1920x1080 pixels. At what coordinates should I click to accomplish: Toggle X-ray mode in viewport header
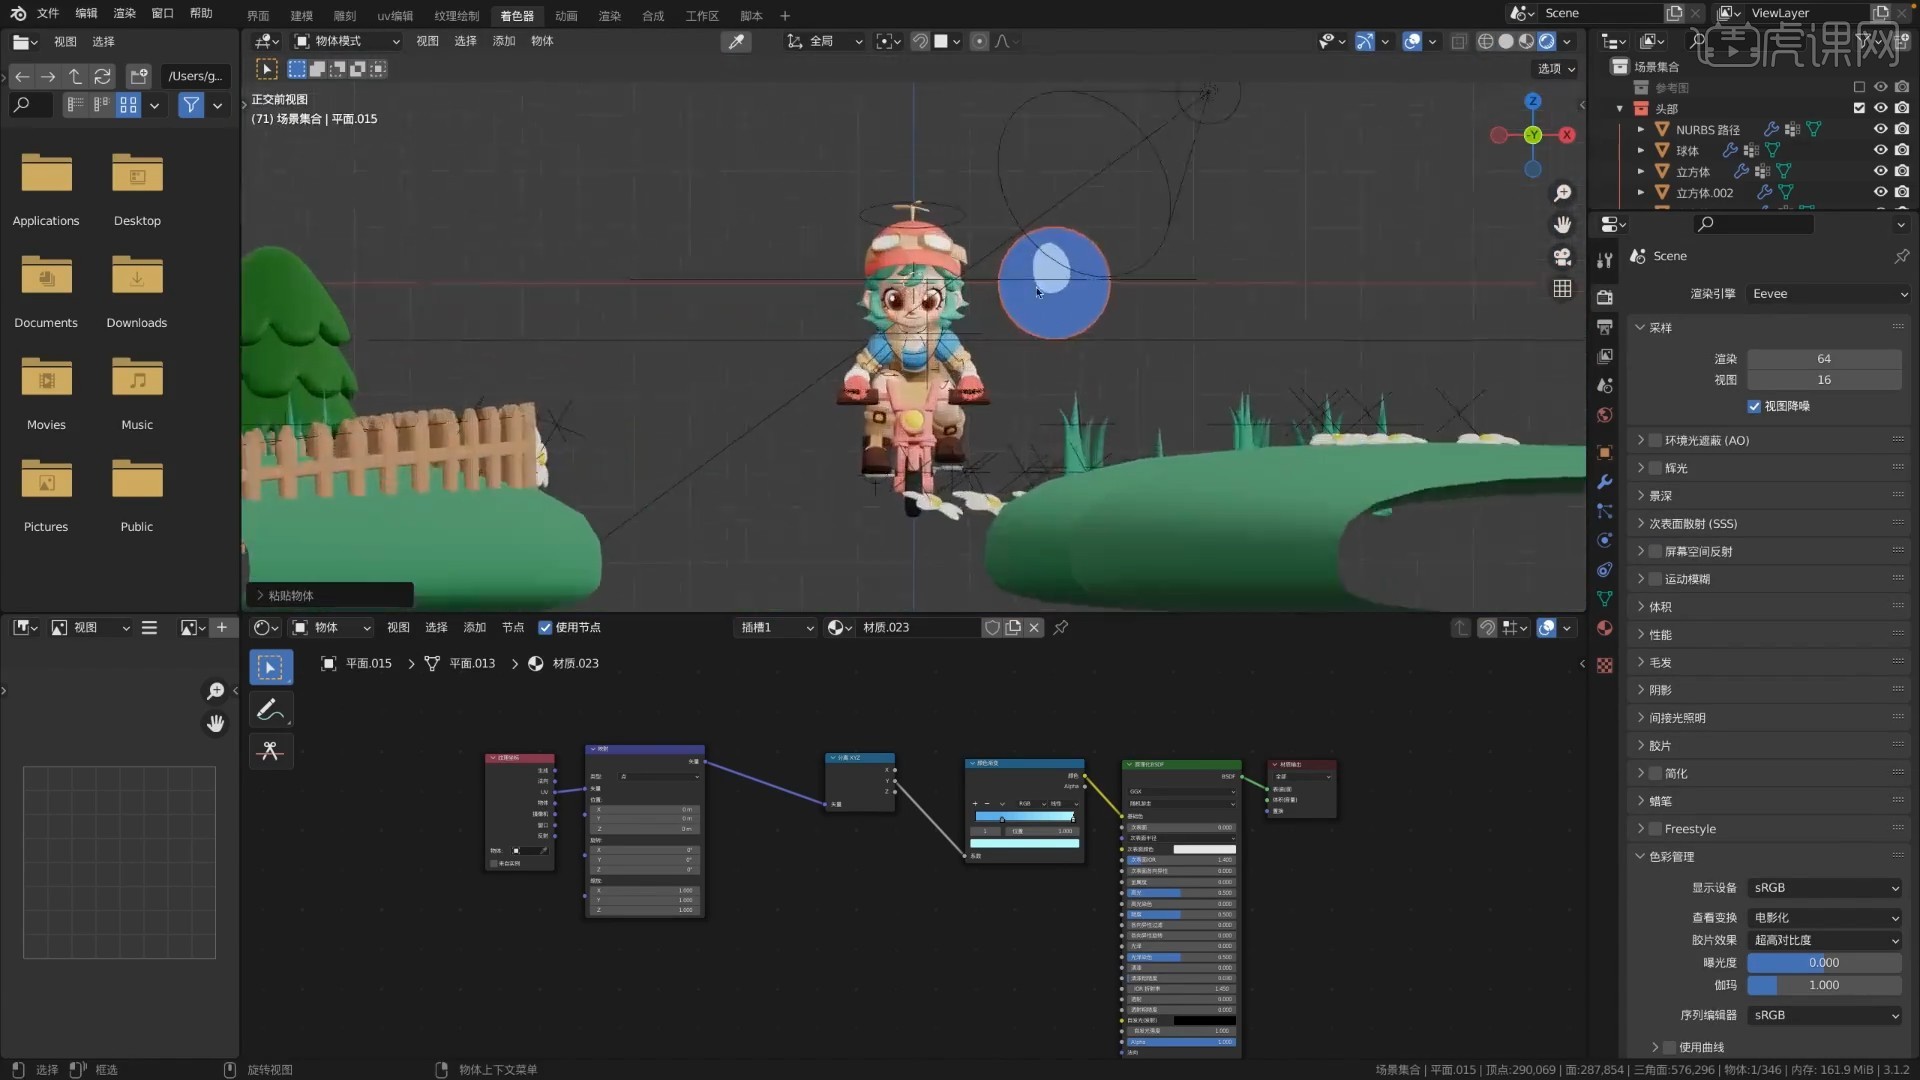[1459, 41]
